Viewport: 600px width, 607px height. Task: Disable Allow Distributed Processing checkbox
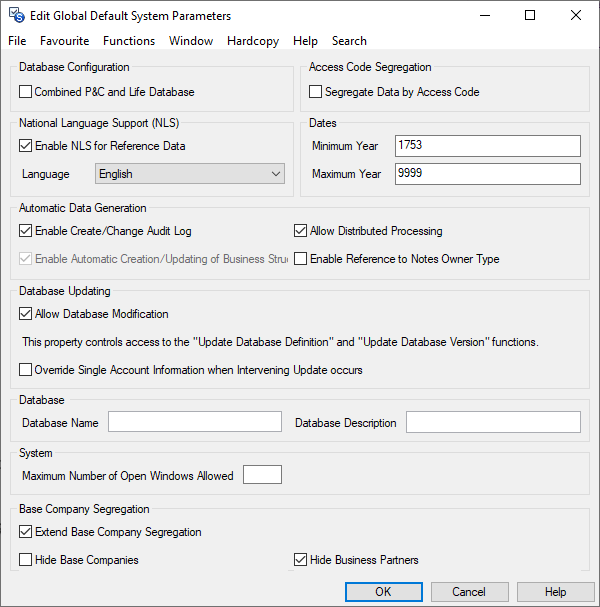tap(301, 231)
